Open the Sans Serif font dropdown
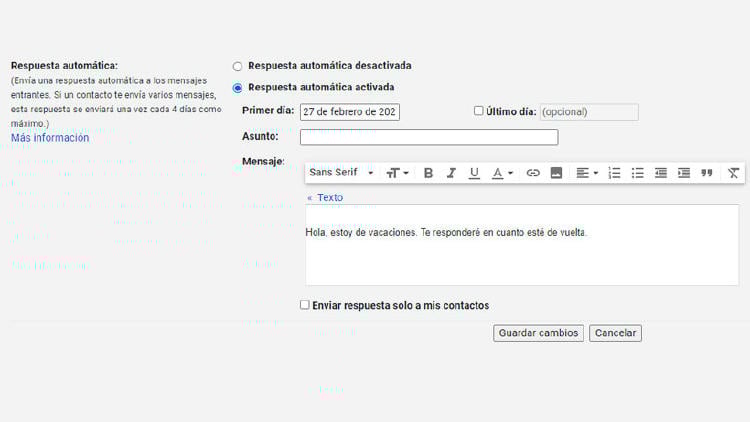 coord(341,173)
